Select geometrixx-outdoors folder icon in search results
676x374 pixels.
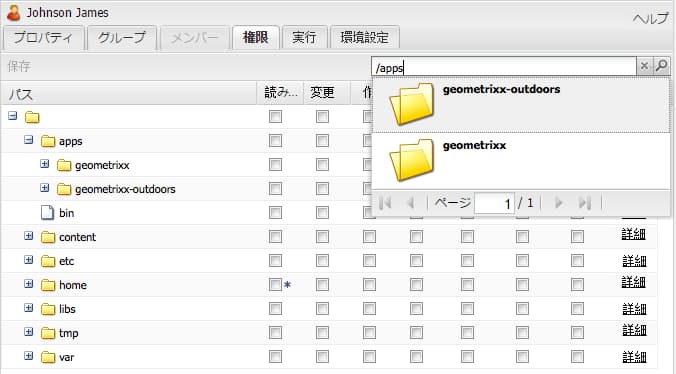tap(411, 104)
